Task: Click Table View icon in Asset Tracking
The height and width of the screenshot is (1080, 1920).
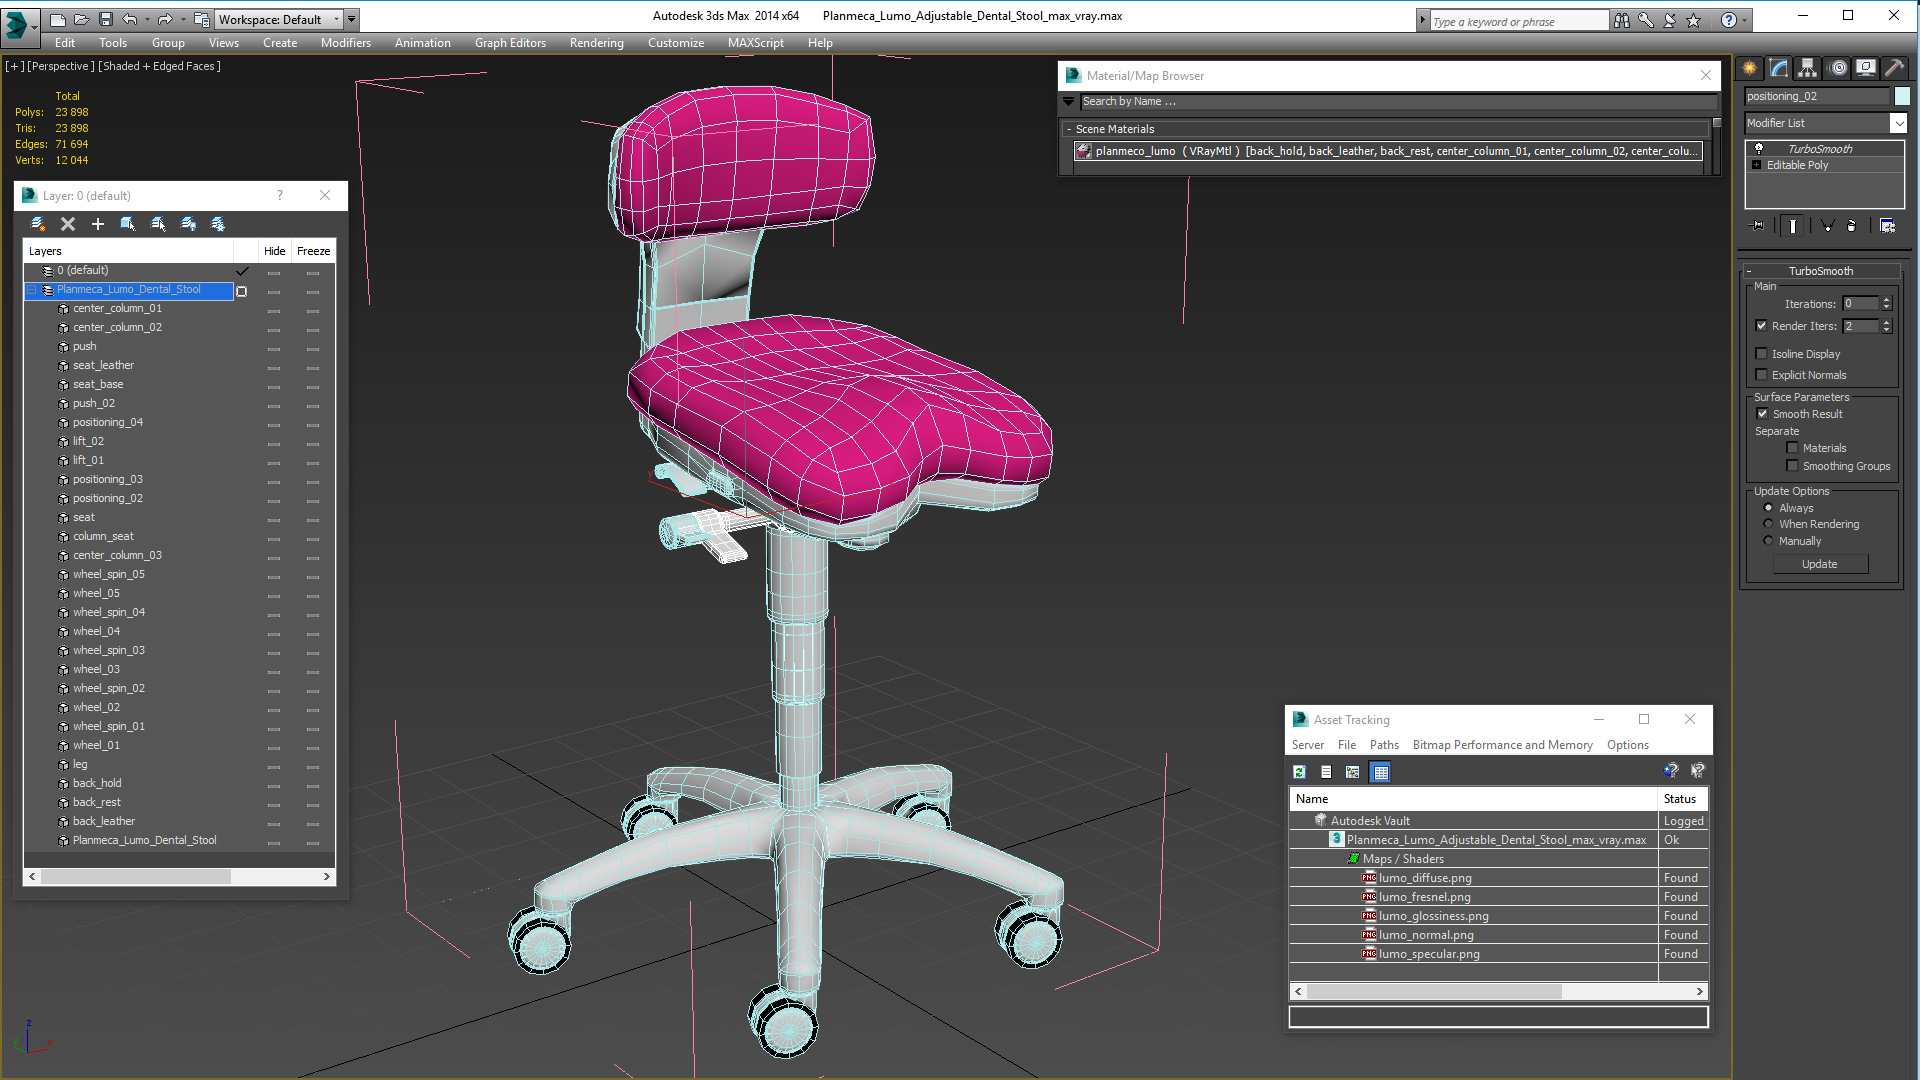Action: click(1381, 772)
